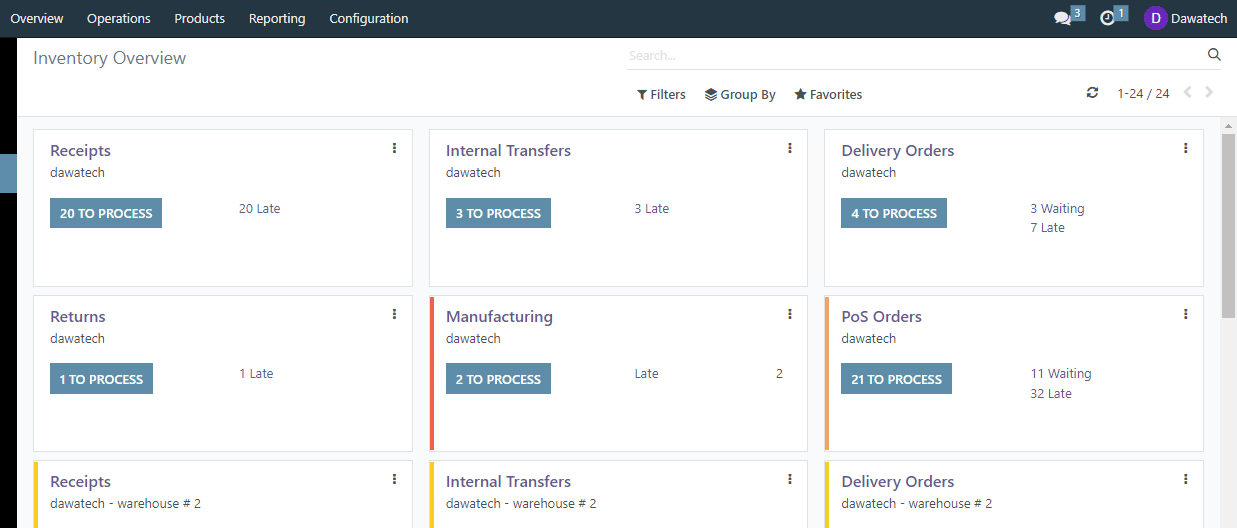This screenshot has height=528, width=1237.
Task: Click the vertical scrollbar thumb
Action: 1228,225
